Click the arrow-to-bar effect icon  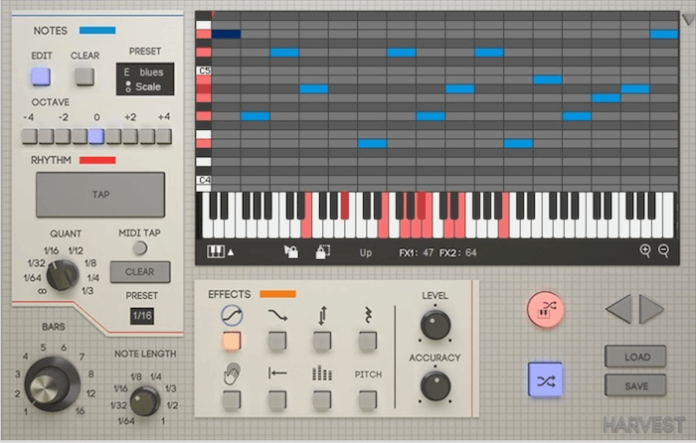coord(277,374)
